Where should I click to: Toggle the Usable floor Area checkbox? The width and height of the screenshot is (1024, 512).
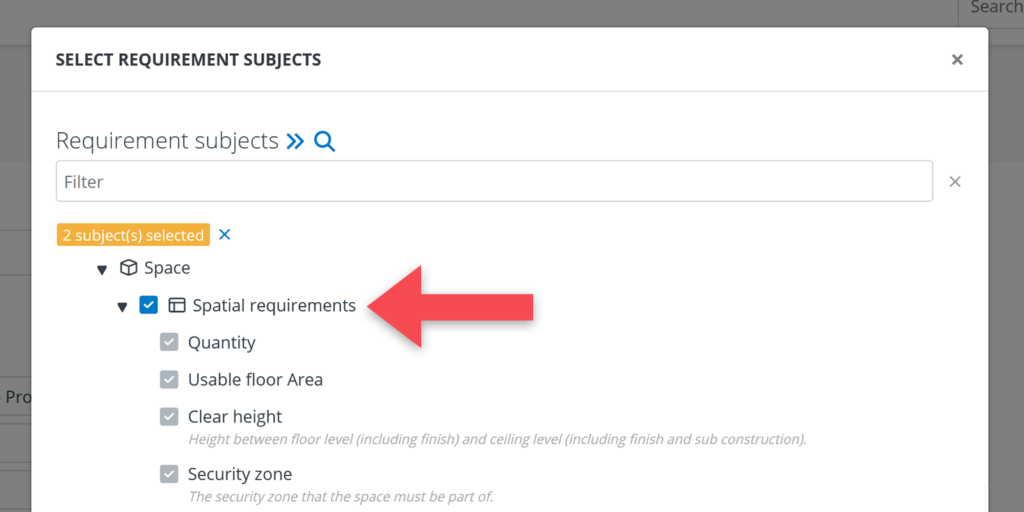tap(169, 380)
